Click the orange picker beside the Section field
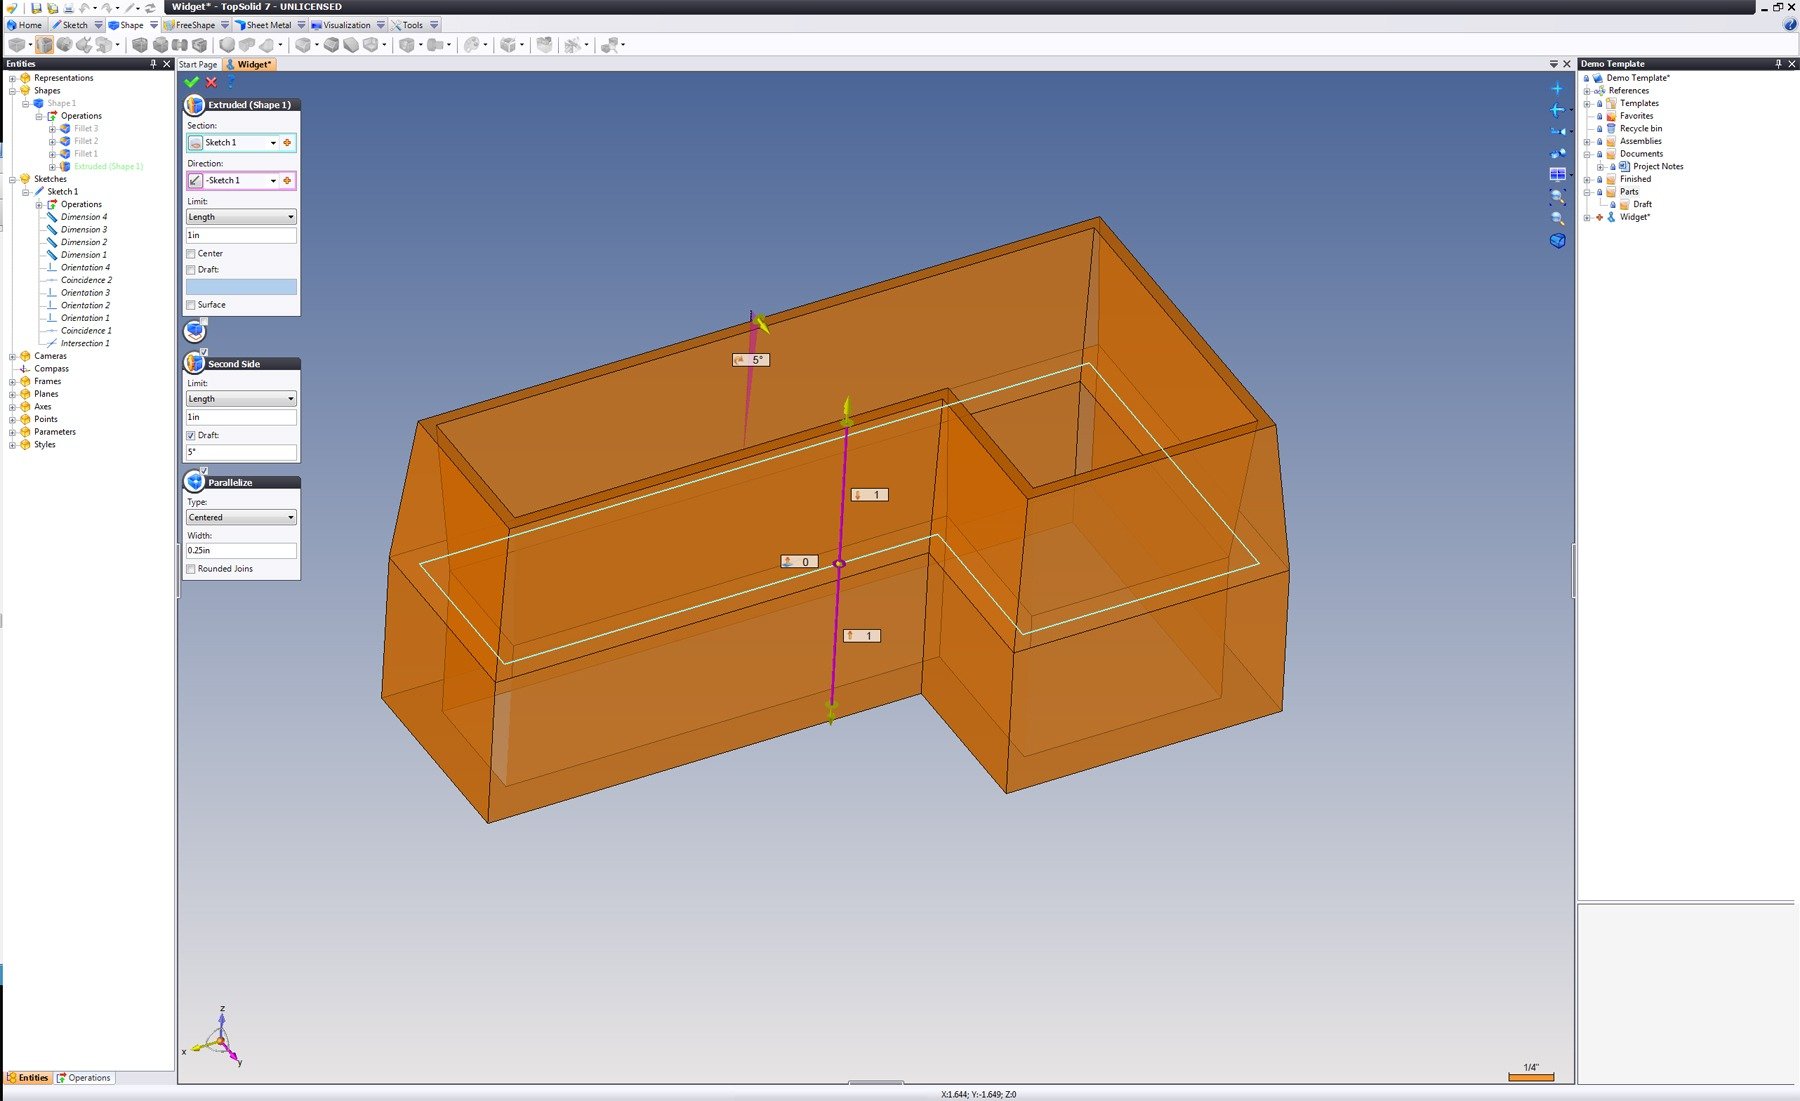The height and width of the screenshot is (1101, 1800). (x=288, y=143)
